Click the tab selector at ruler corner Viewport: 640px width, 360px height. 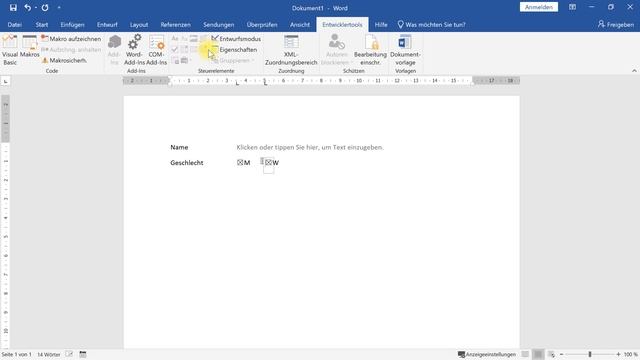point(5,82)
